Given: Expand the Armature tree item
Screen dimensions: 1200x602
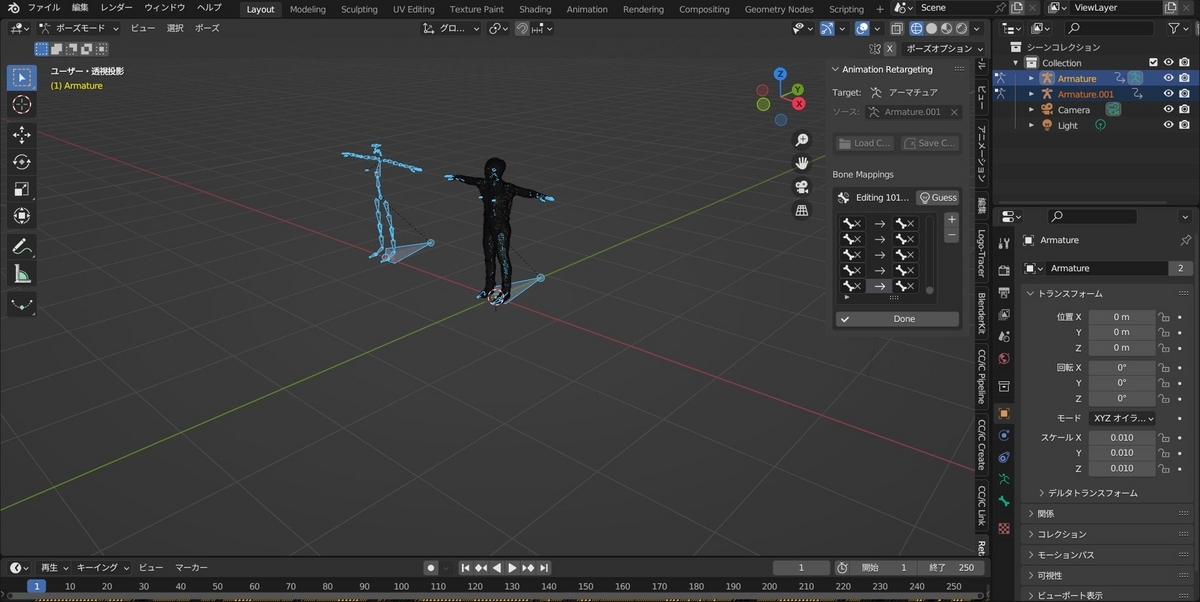Looking at the screenshot, I should point(1032,78).
